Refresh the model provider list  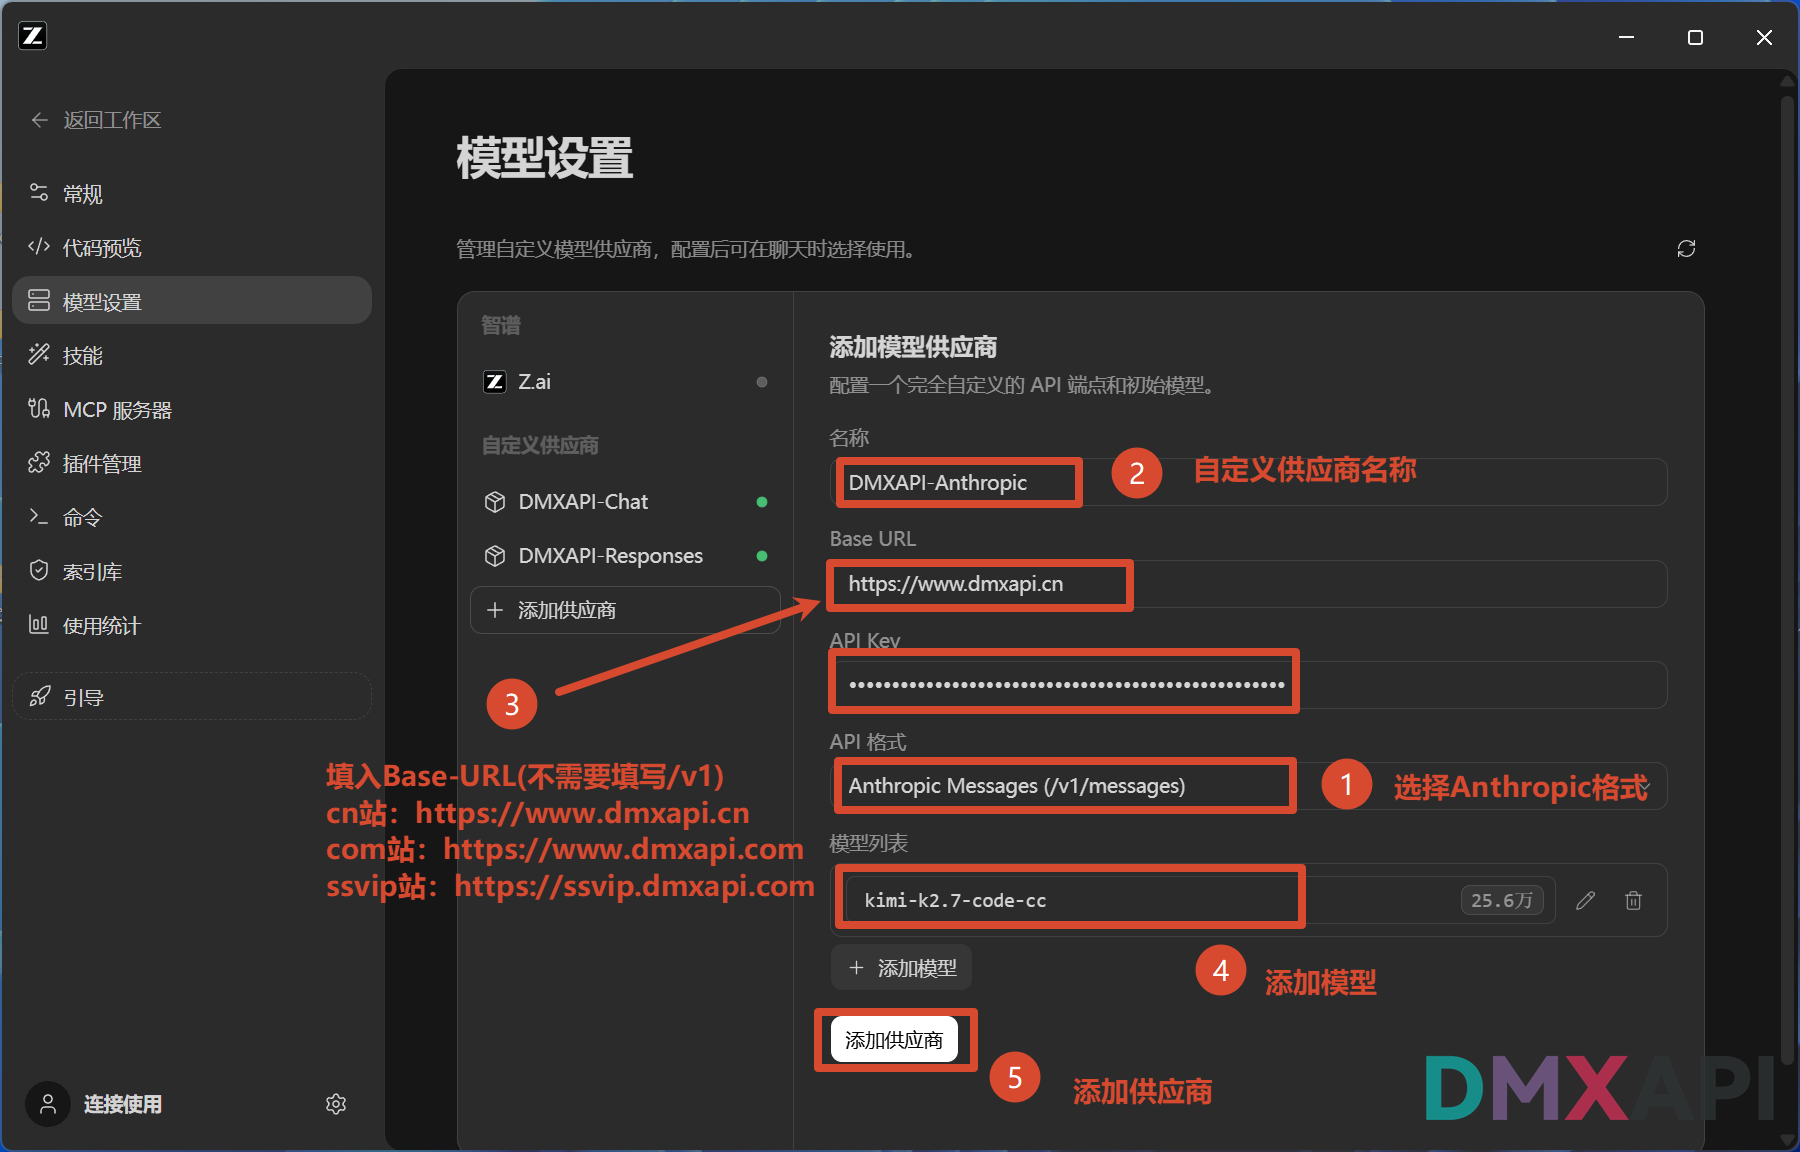[x=1686, y=248]
